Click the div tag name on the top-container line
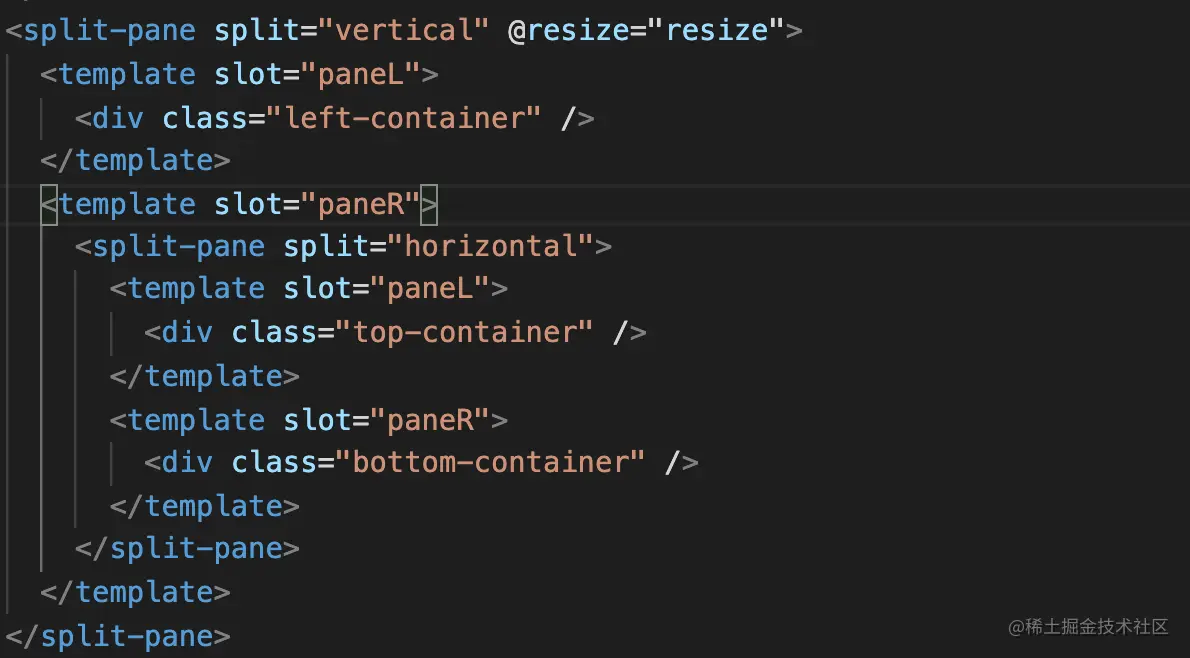Screen dimensions: 1190x658 (x=187, y=332)
